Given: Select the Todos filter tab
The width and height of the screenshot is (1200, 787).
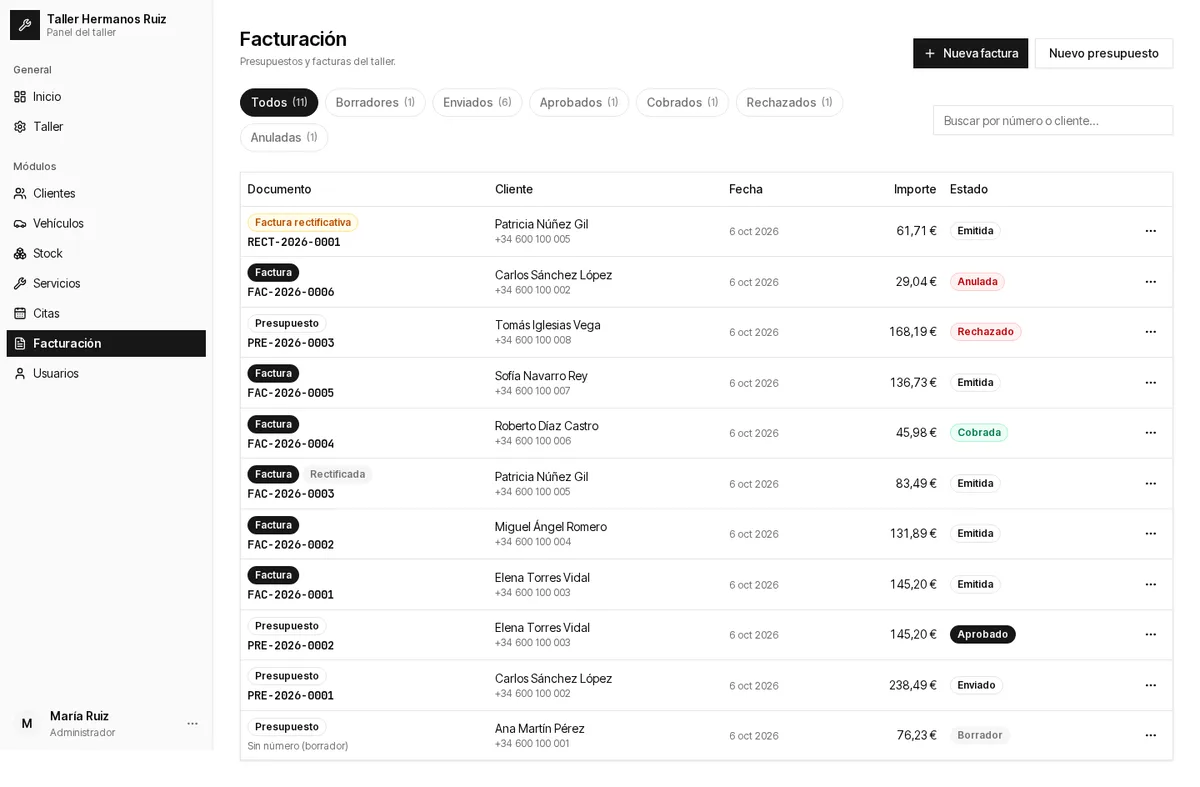Looking at the screenshot, I should point(279,103).
